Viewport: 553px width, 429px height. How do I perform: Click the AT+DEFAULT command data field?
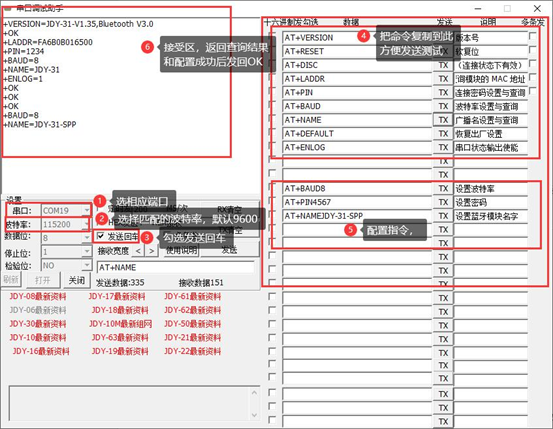point(357,134)
